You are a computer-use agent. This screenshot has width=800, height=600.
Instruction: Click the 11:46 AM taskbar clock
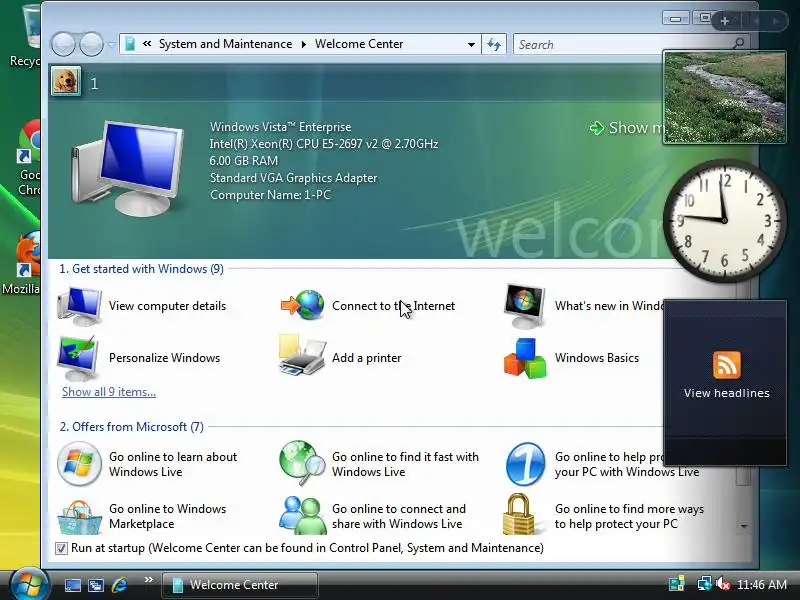tap(762, 585)
